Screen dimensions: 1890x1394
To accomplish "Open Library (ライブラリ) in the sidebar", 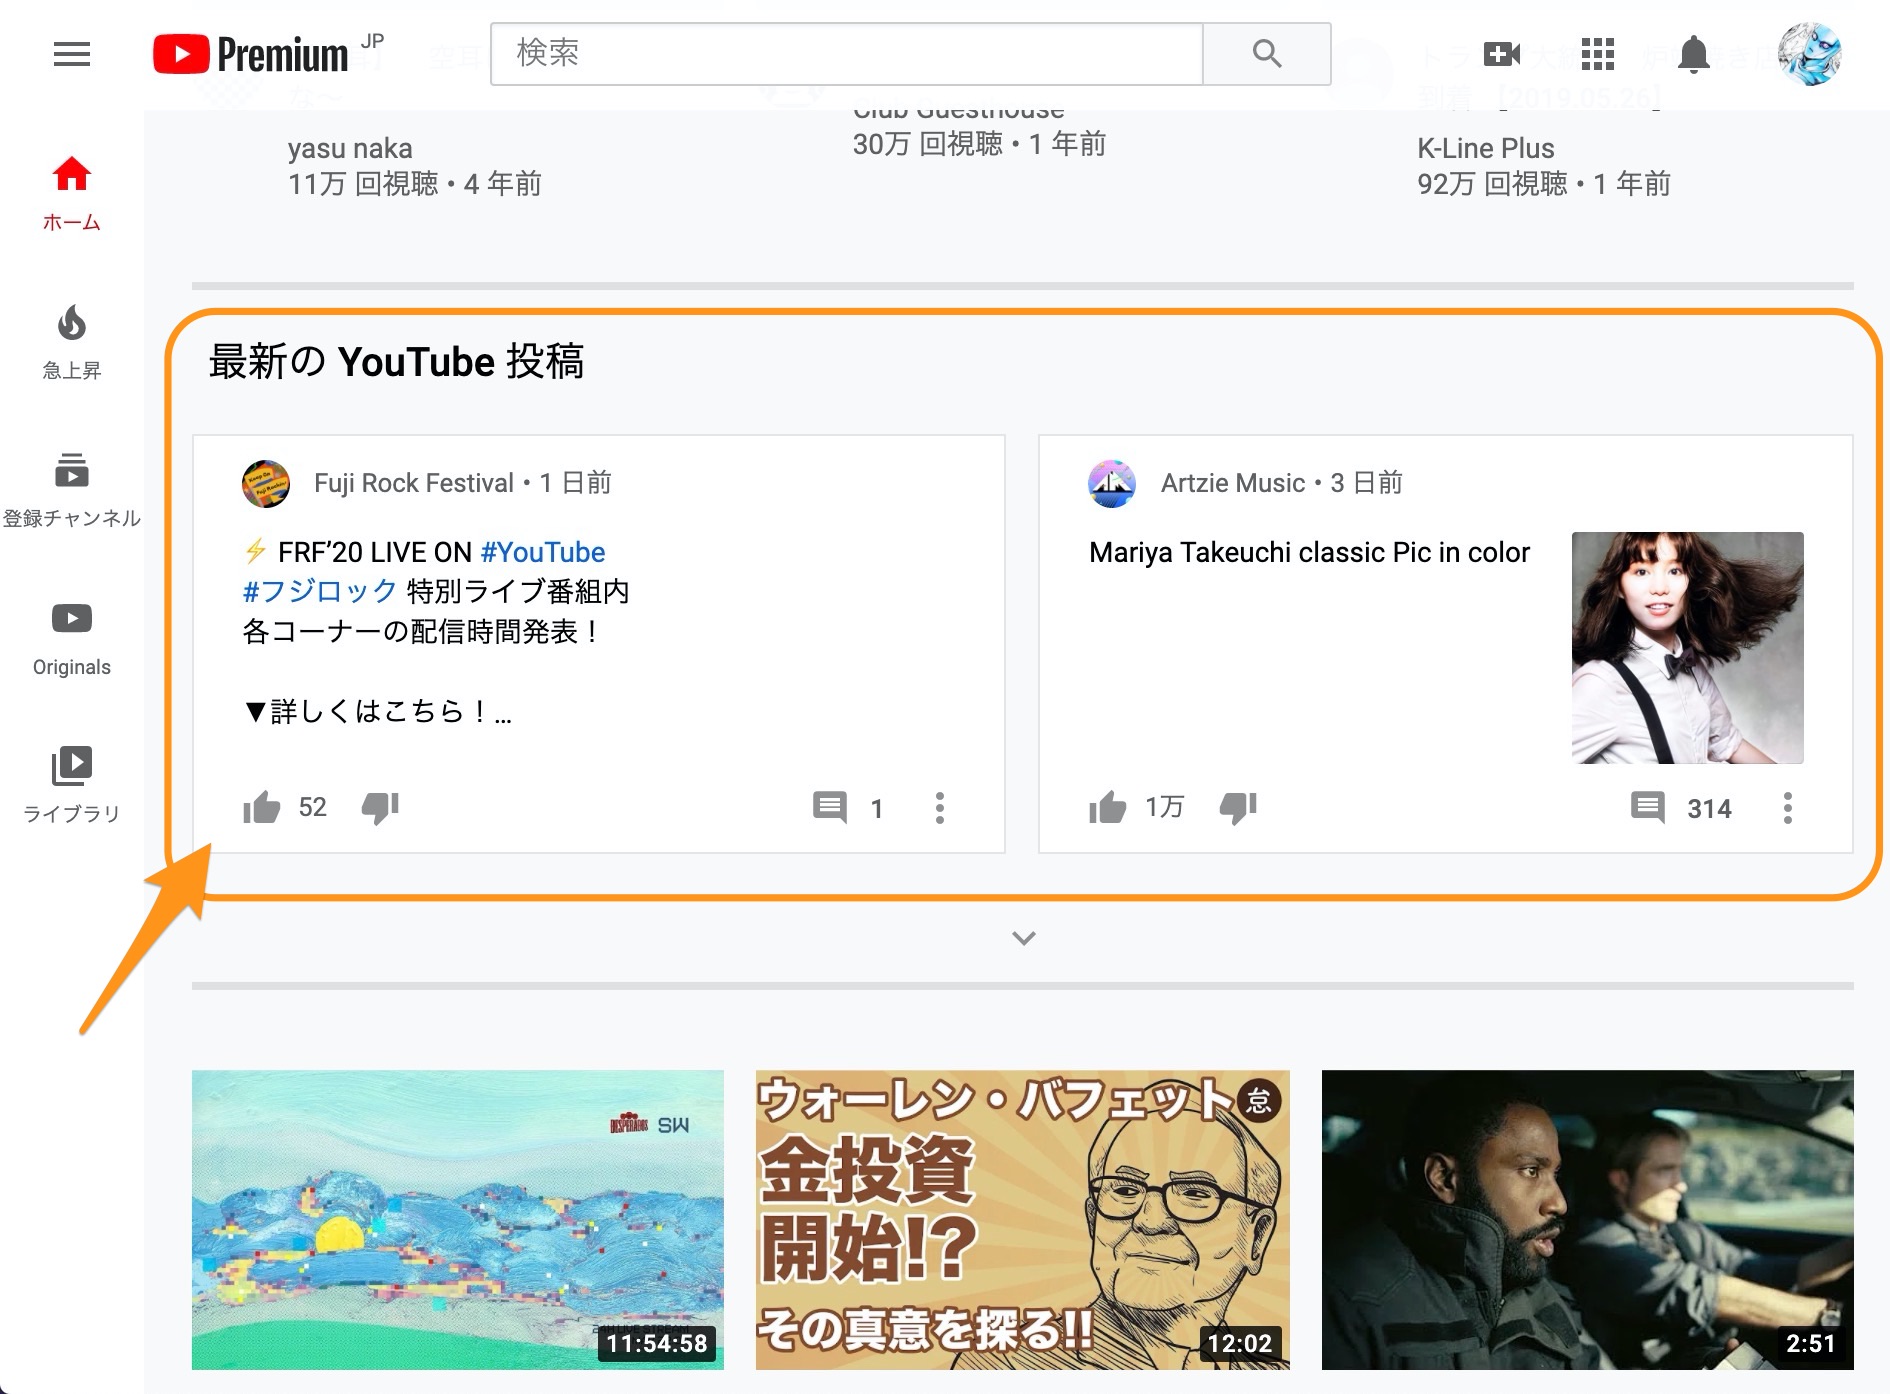I will (72, 786).
